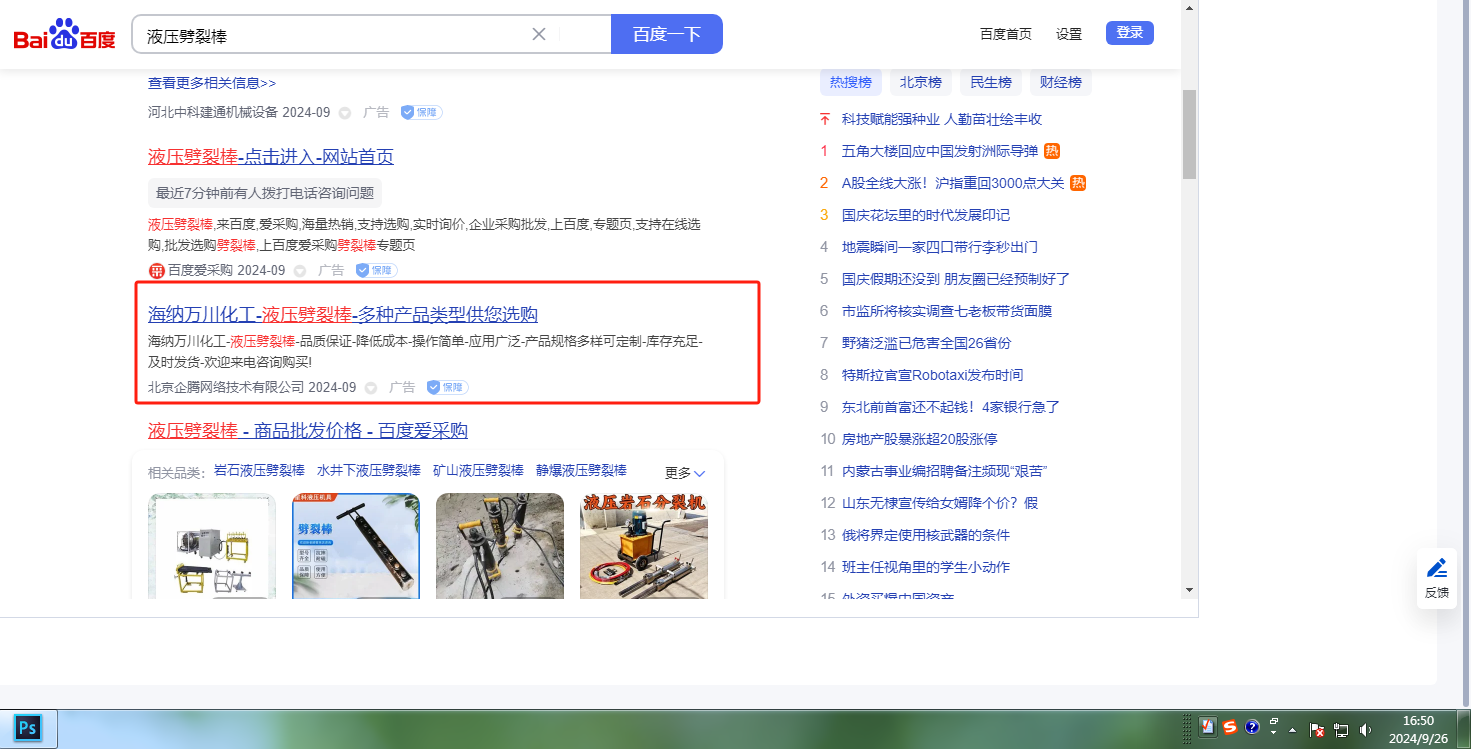The image size is (1471, 749).
Task: Click 河北中科建通机械设备 advertiser name
Action: pos(213,112)
